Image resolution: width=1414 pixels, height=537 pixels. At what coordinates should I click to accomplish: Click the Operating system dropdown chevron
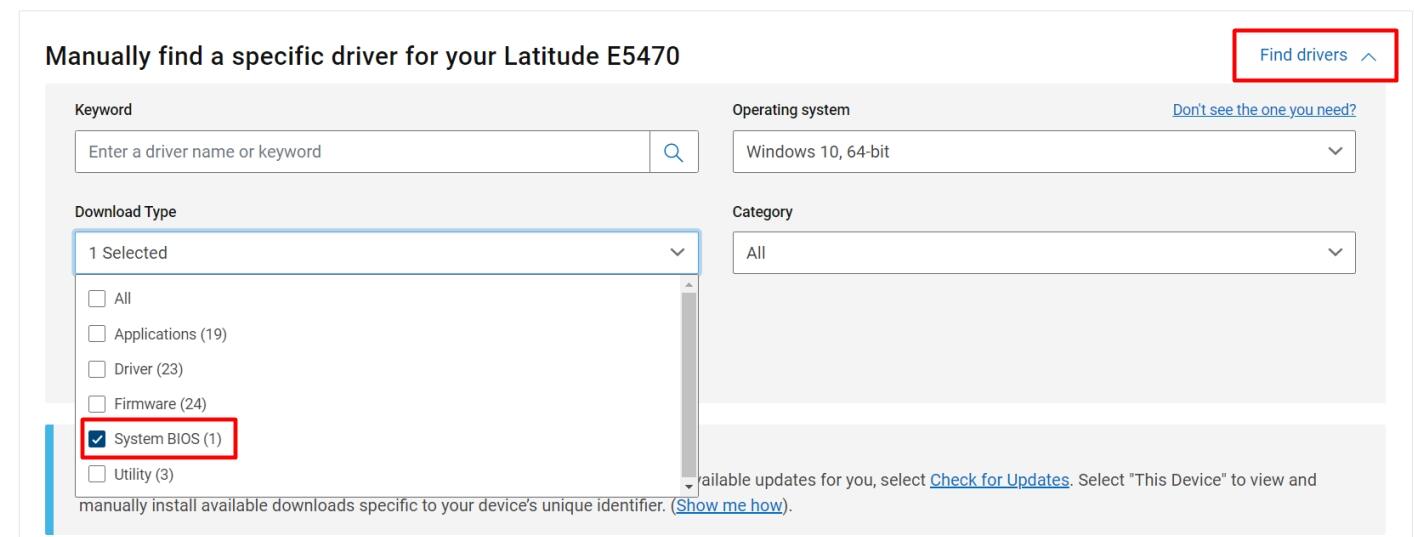(x=1334, y=152)
